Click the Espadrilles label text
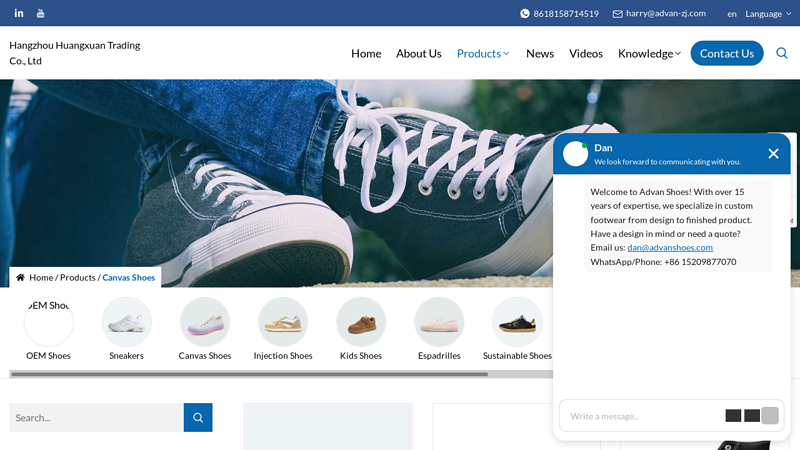 (439, 356)
